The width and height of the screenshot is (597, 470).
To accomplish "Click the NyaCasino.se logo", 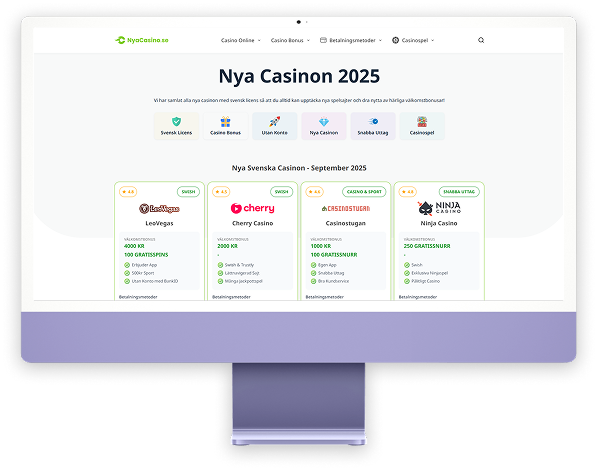I will 142,40.
